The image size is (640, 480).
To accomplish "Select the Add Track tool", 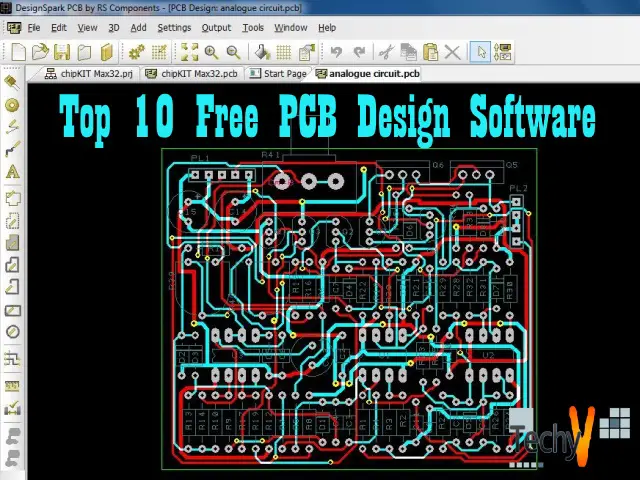I will click(12, 149).
